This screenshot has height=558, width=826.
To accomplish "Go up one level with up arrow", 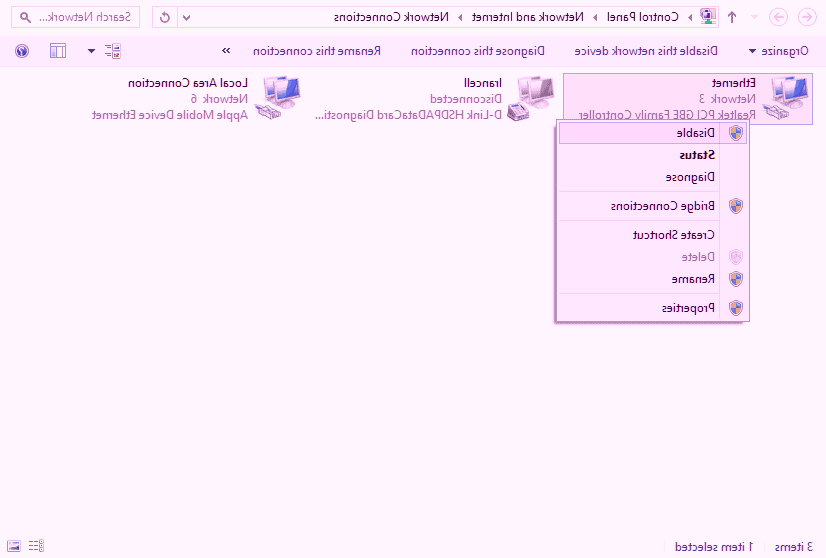I will [732, 17].
